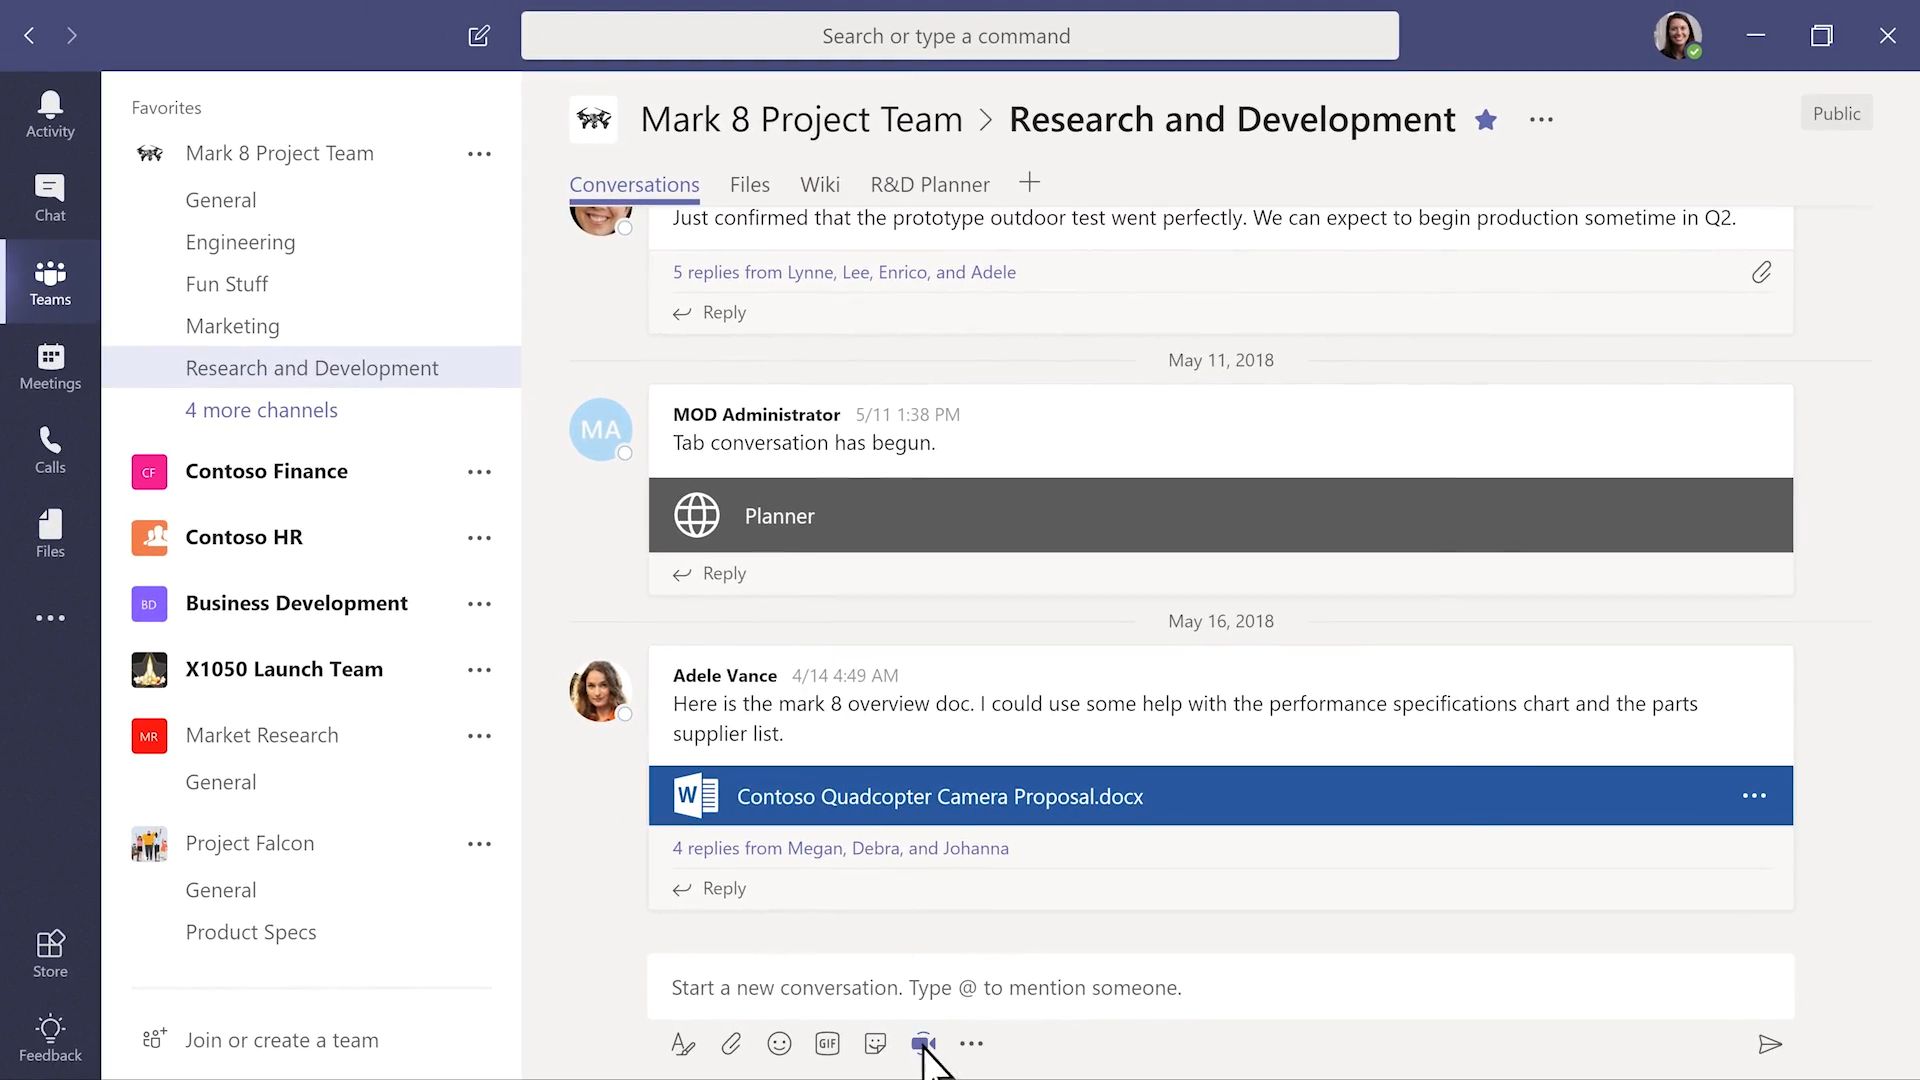Screen dimensions: 1920x1080
Task: Open more options for Contoso Finance
Action: coord(480,471)
